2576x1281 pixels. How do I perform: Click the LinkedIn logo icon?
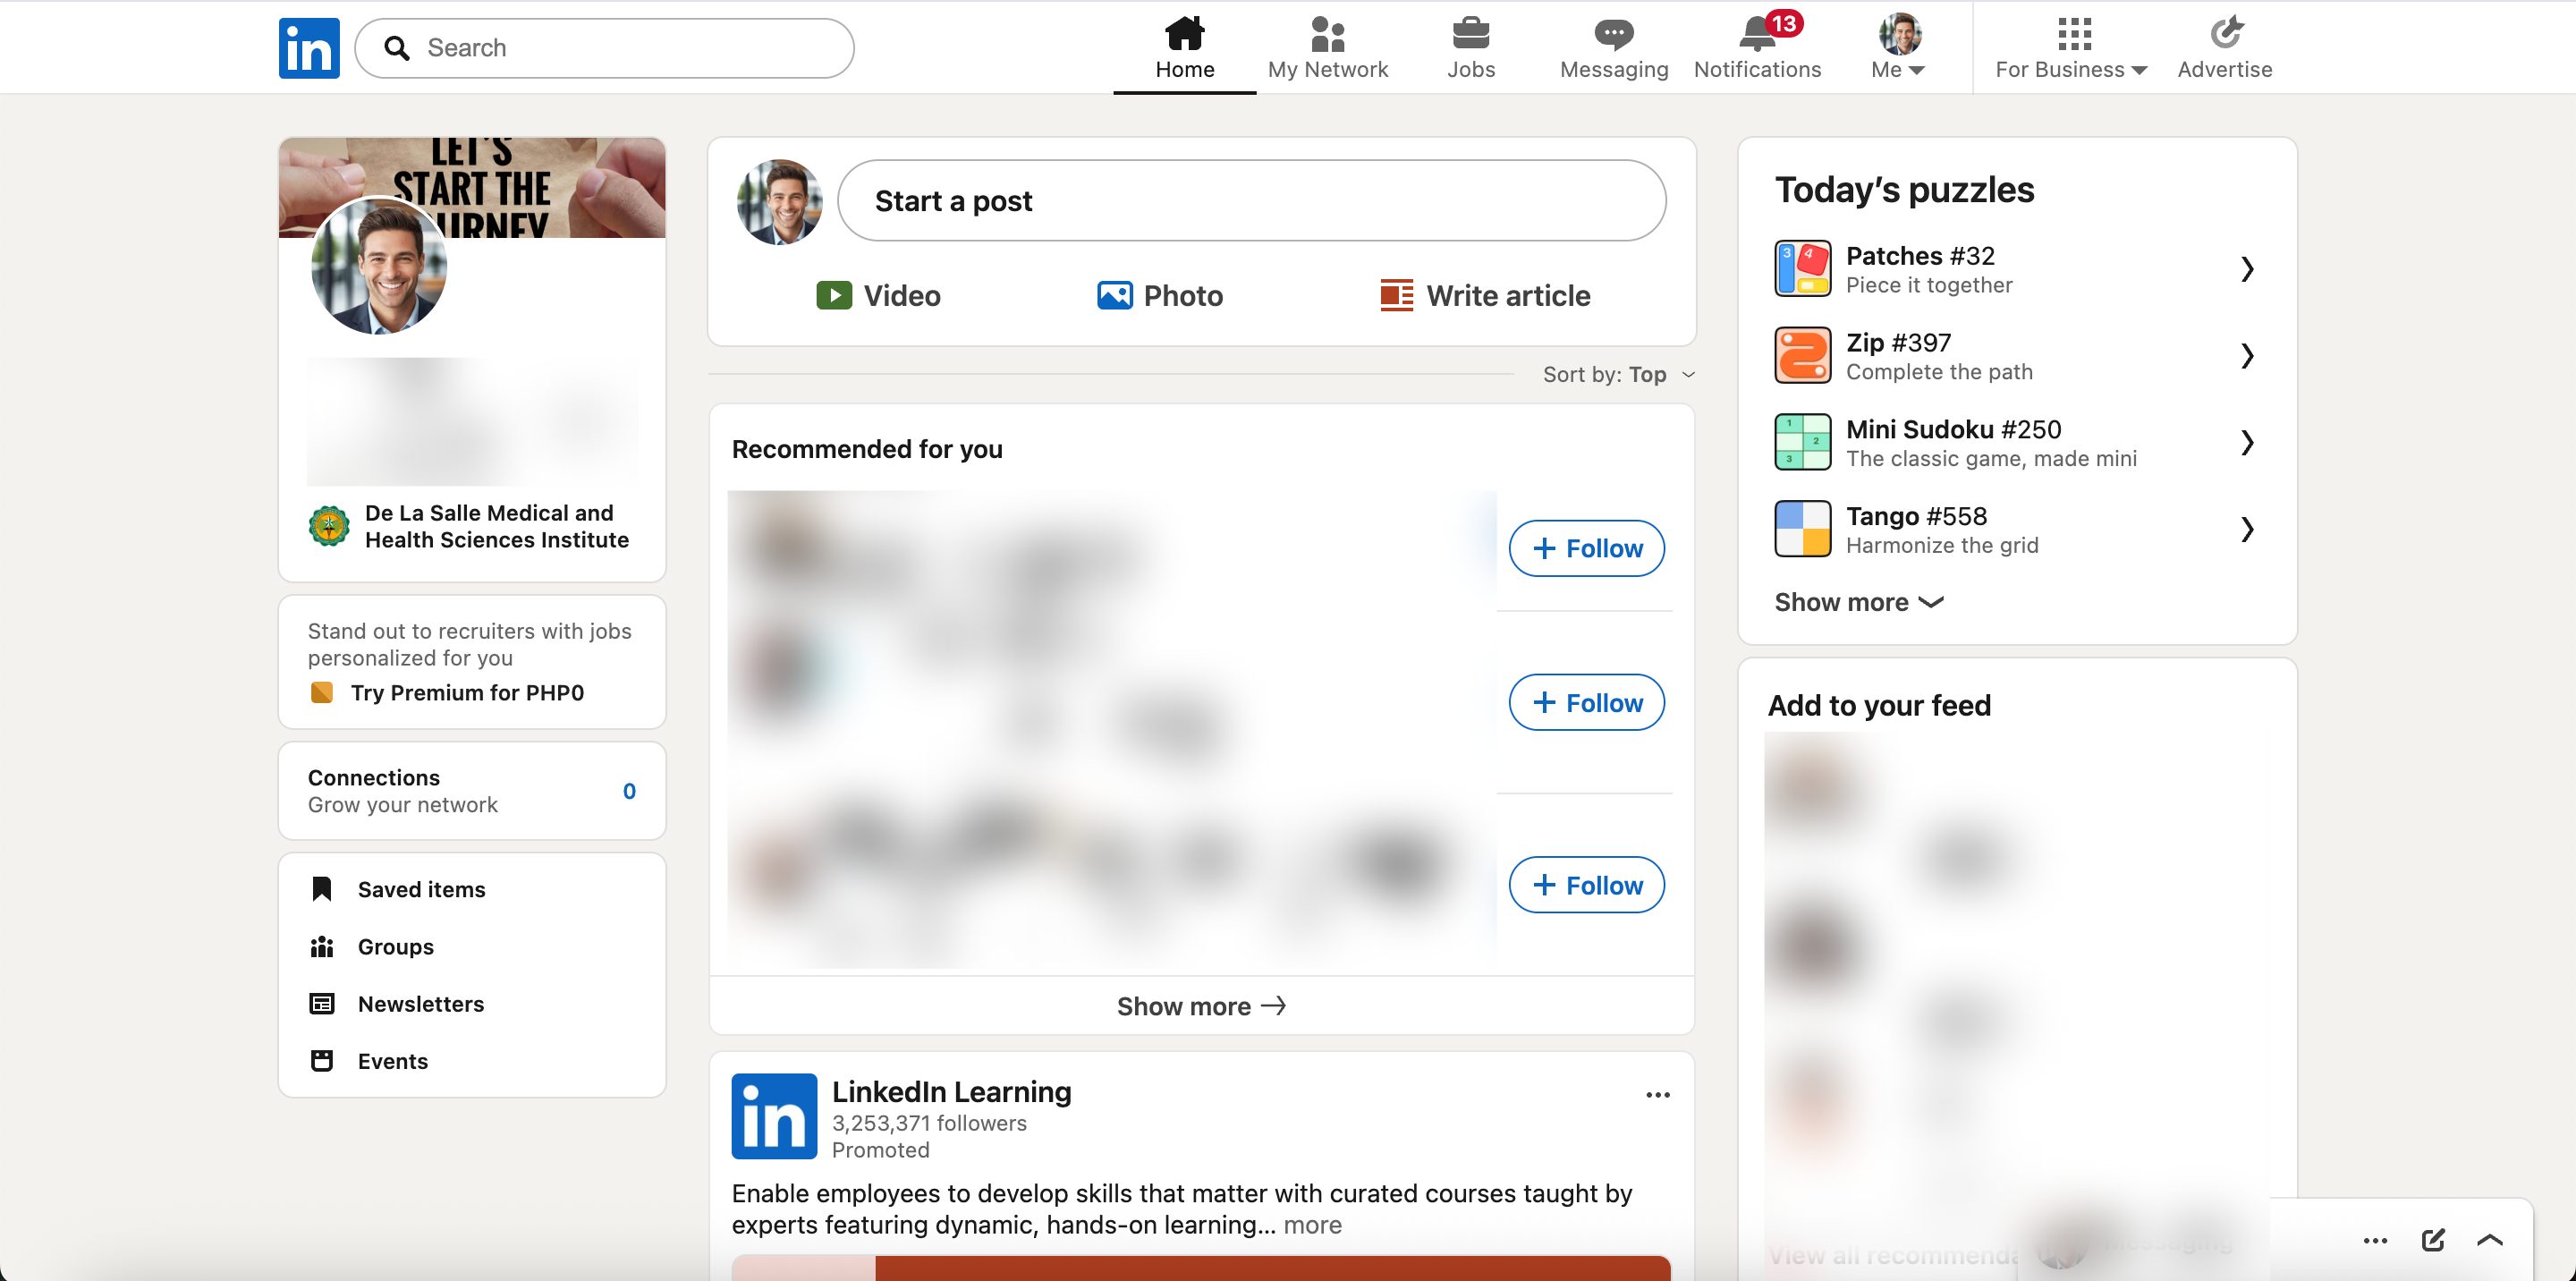point(309,48)
